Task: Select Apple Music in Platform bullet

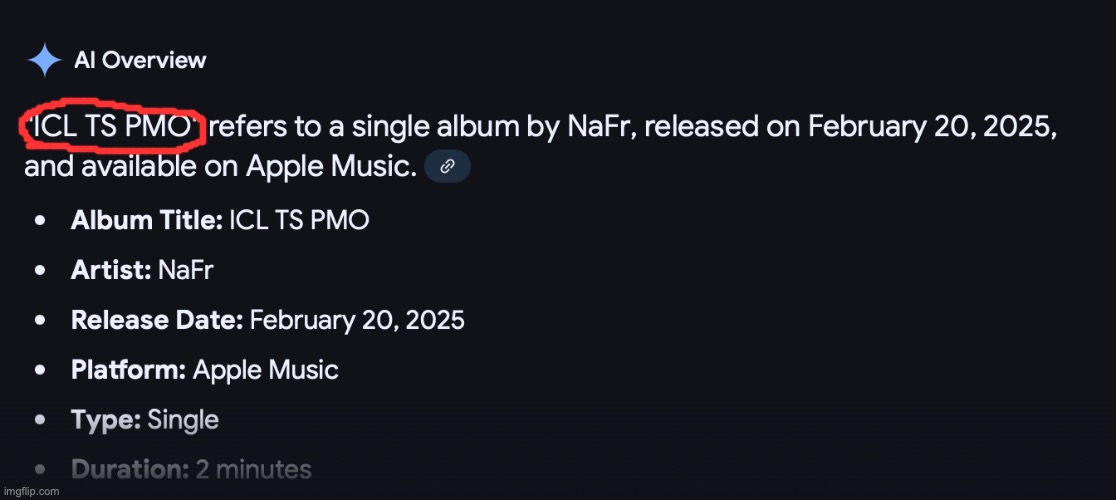Action: click(x=265, y=370)
